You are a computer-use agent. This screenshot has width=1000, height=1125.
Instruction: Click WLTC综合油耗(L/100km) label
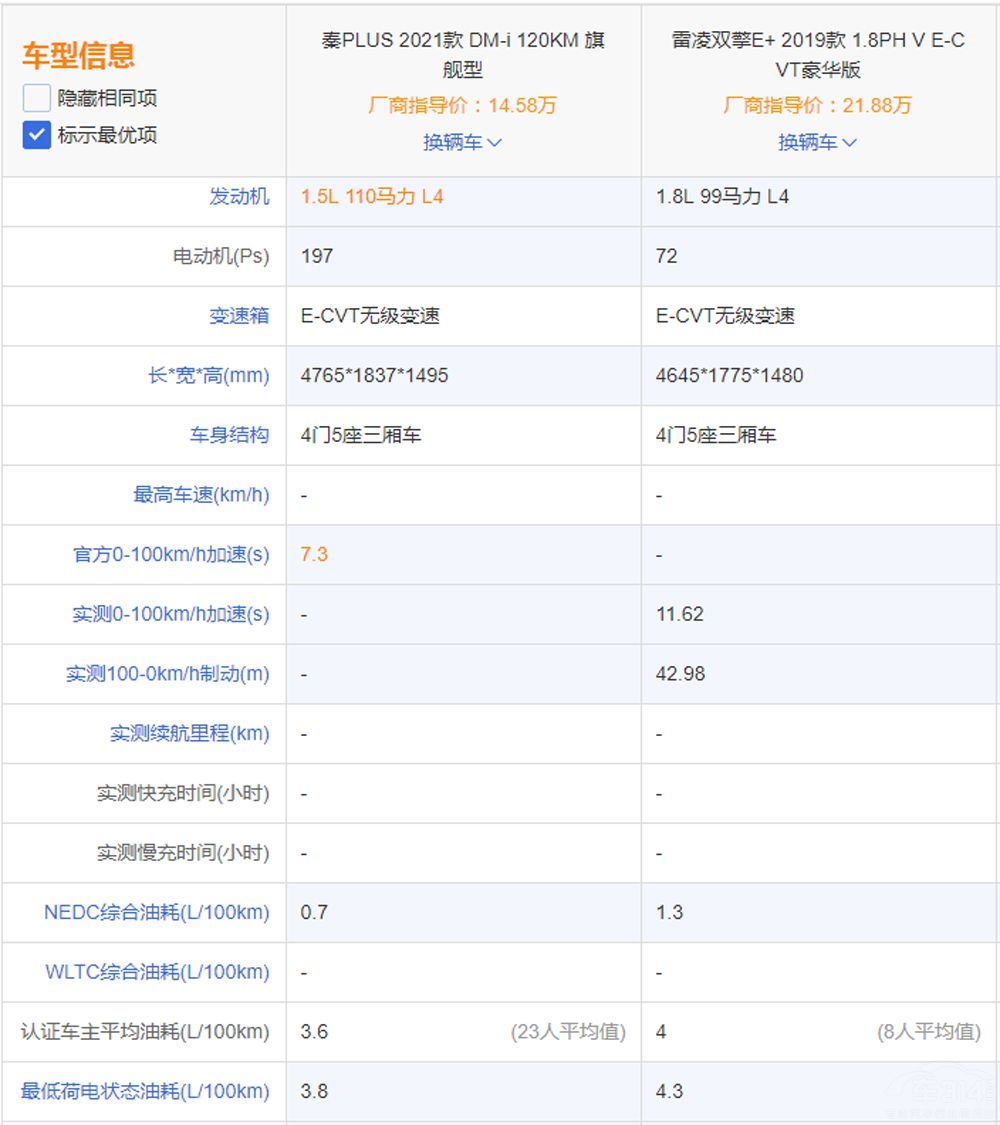[157, 972]
